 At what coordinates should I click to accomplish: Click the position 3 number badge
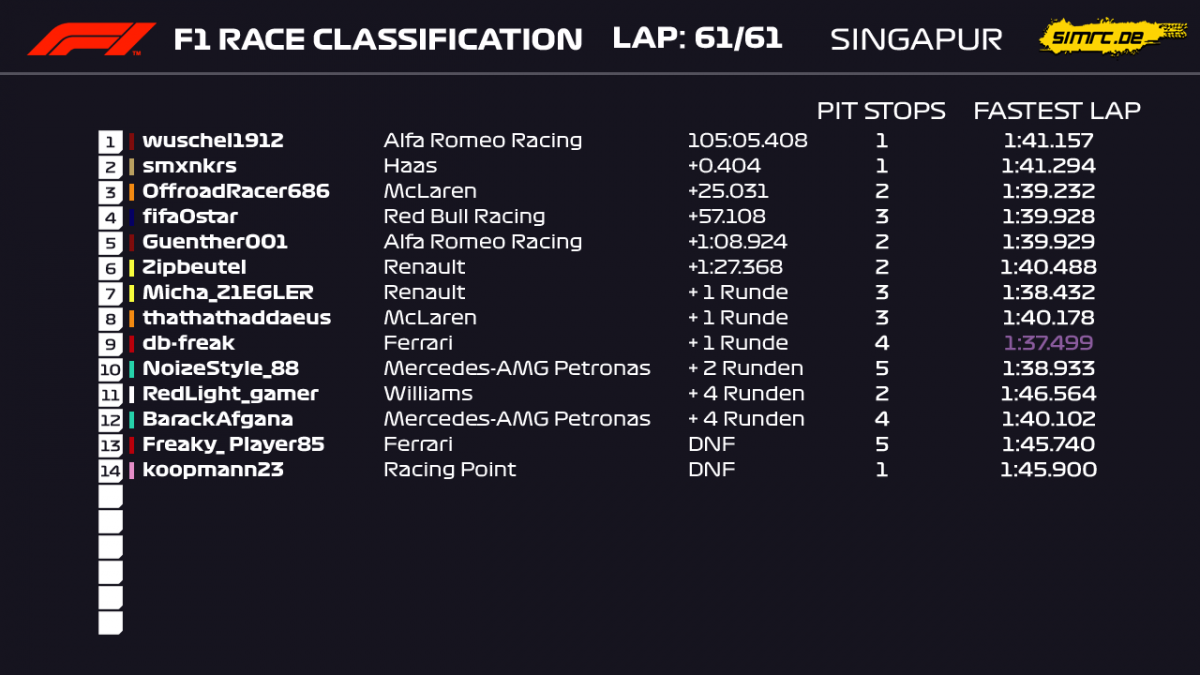click(110, 192)
